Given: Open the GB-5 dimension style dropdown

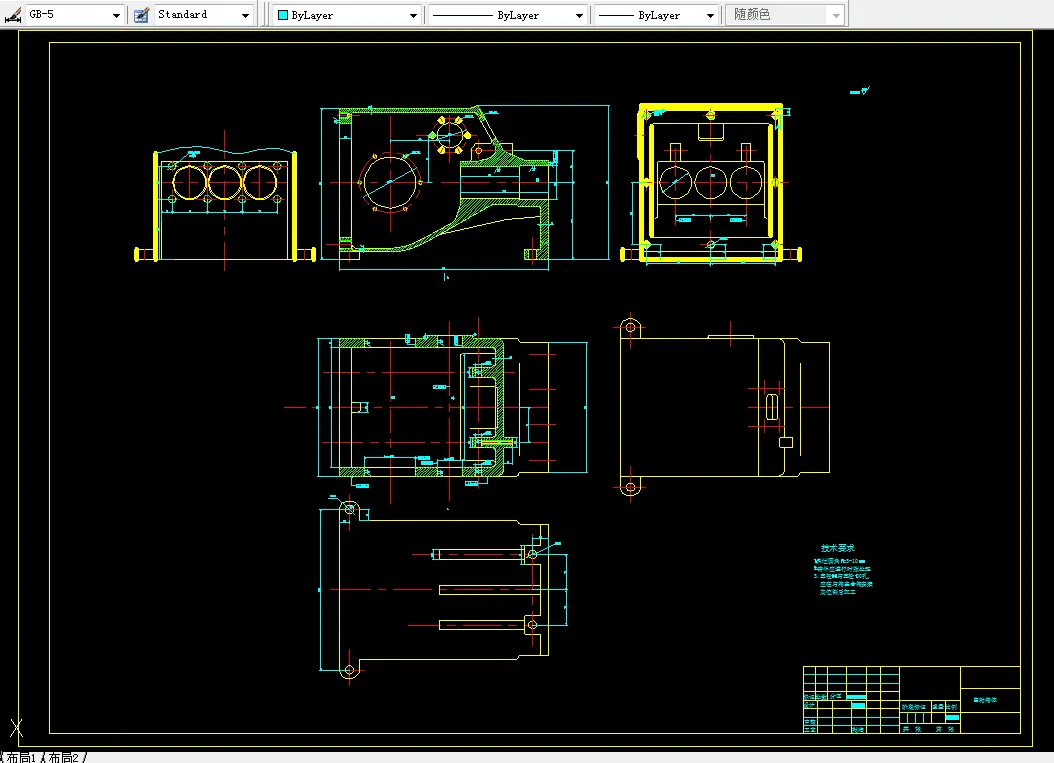Looking at the screenshot, I should [x=116, y=15].
